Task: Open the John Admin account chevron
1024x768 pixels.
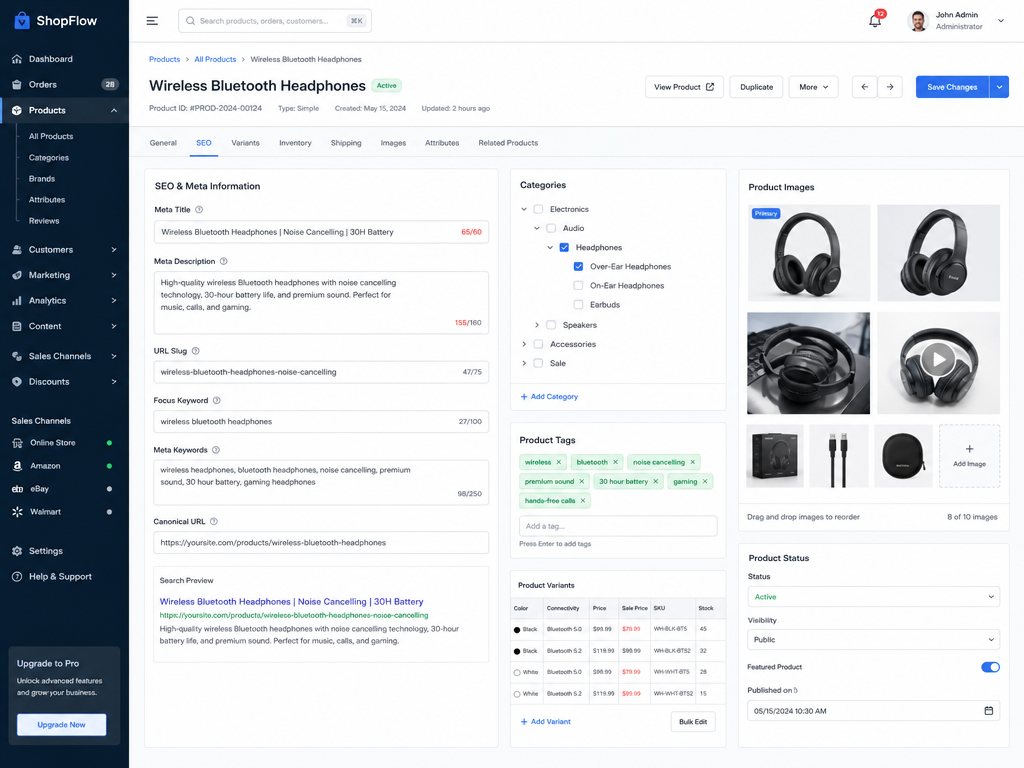Action: click(1000, 21)
